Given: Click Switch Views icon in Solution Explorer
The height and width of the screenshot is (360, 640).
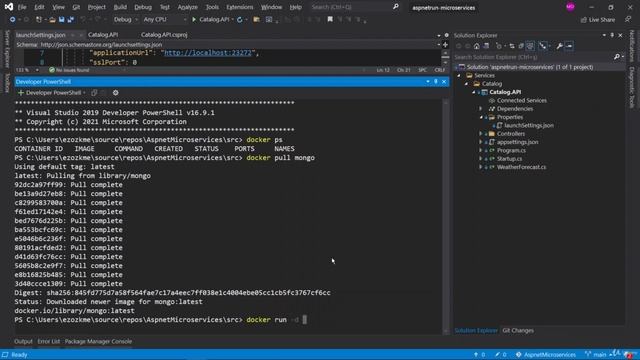Looking at the screenshot, I should click(486, 46).
